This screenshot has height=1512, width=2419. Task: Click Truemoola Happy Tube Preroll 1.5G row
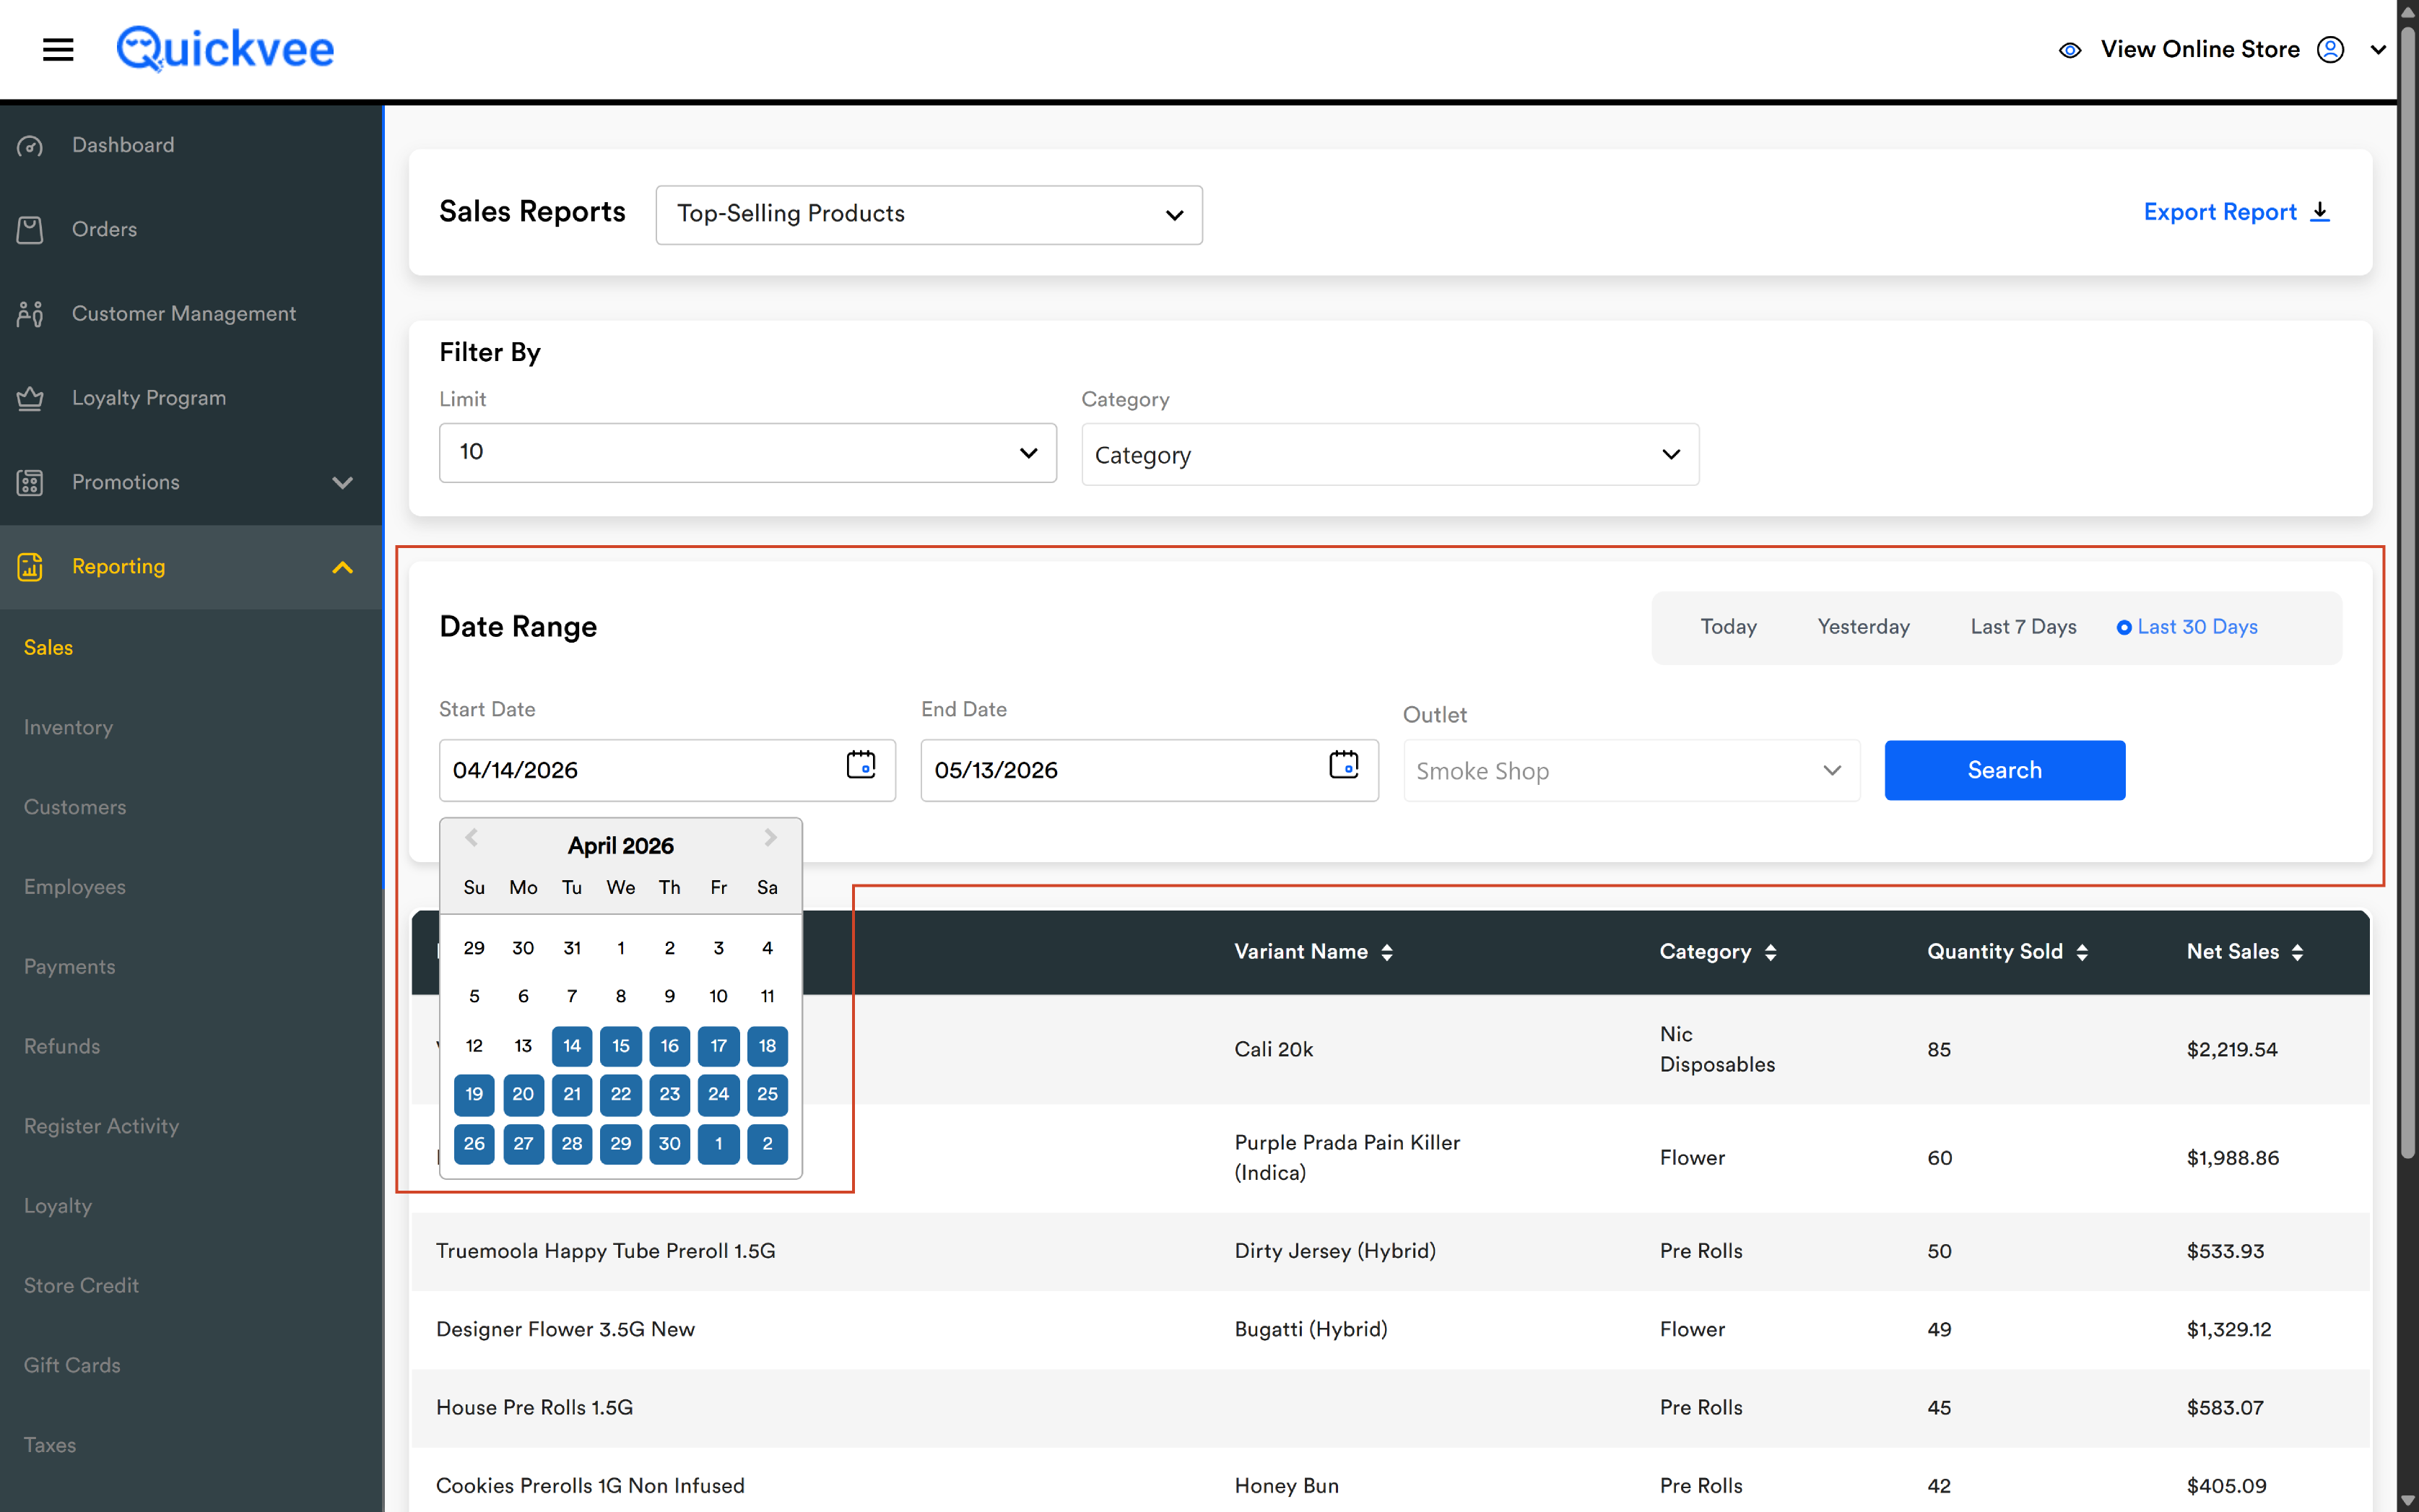point(1390,1252)
